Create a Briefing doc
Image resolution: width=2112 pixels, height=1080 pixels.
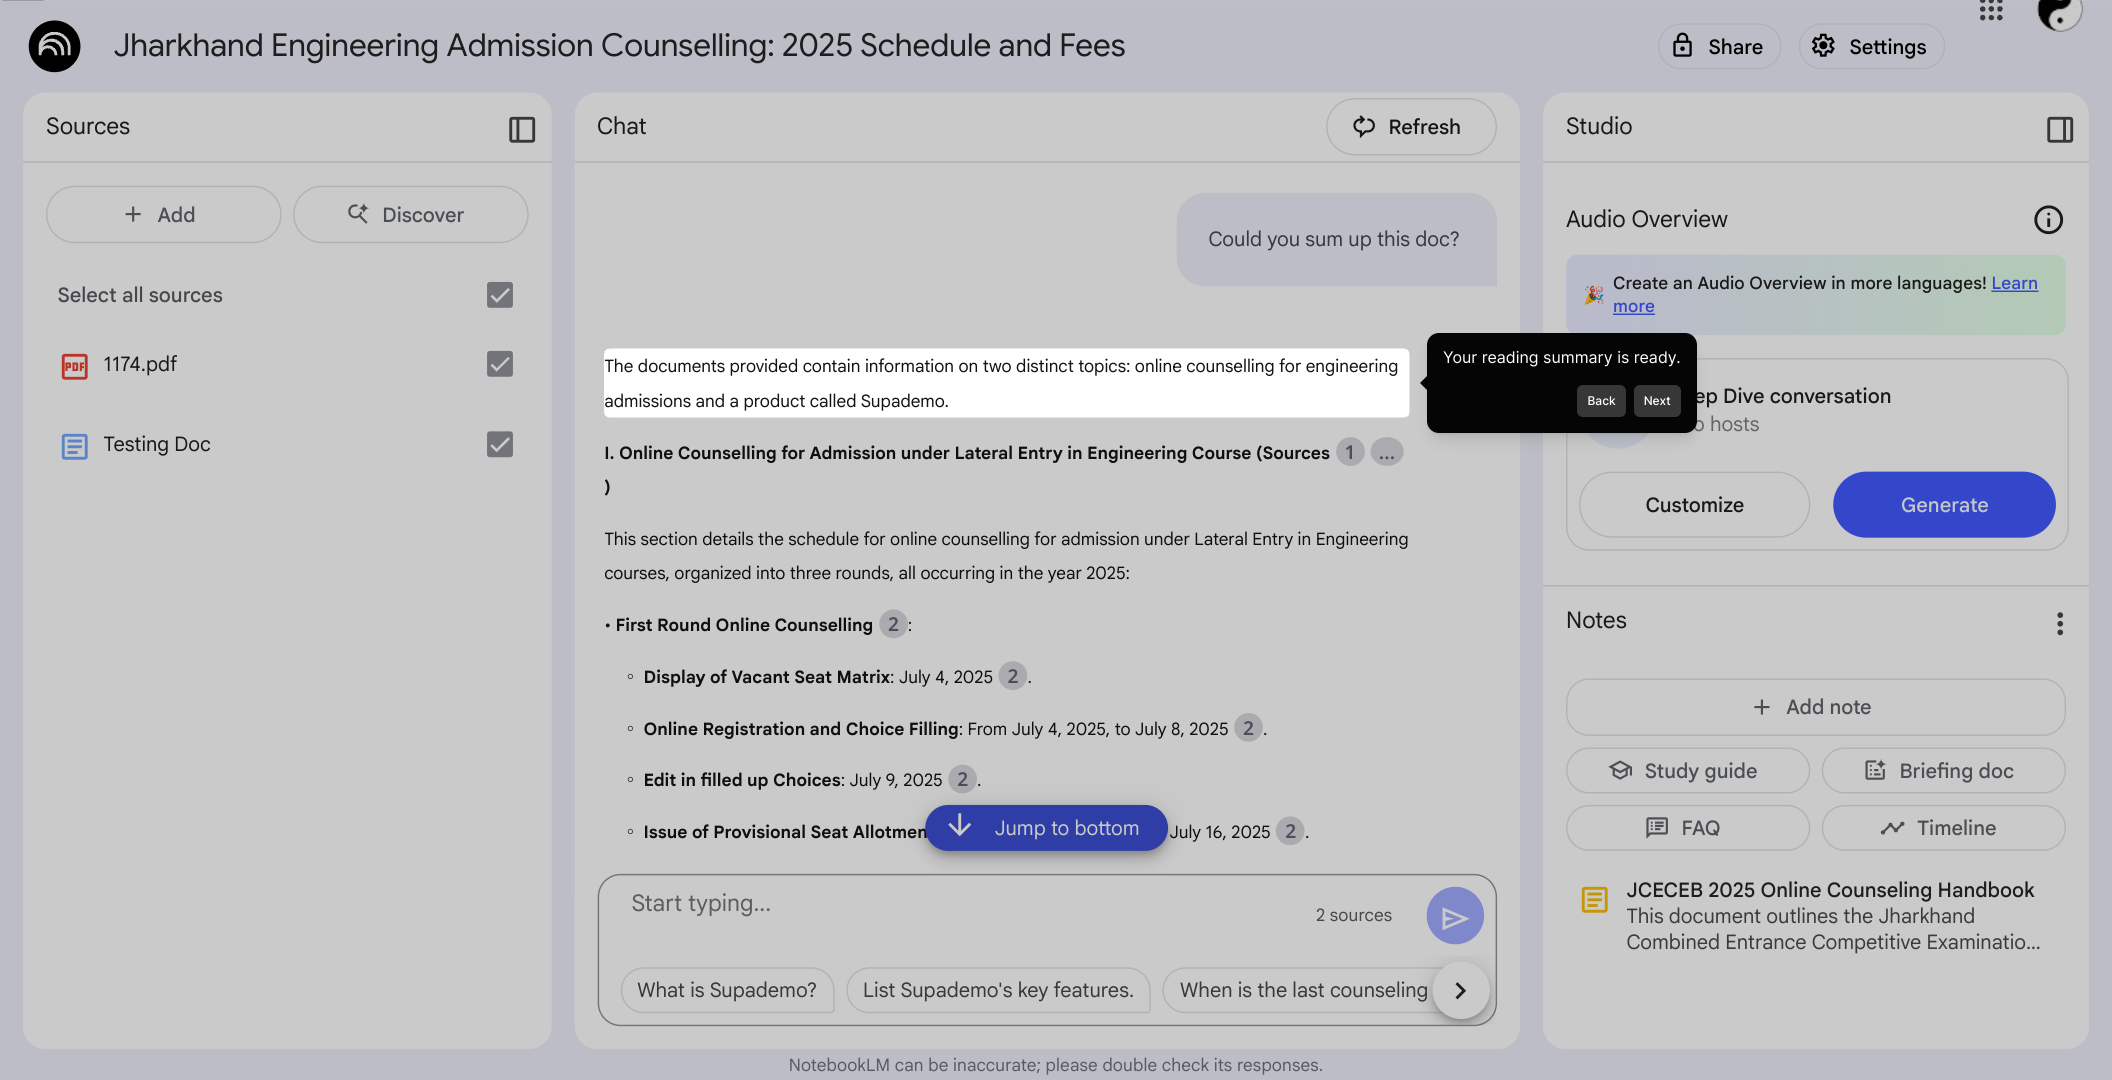coord(1944,771)
